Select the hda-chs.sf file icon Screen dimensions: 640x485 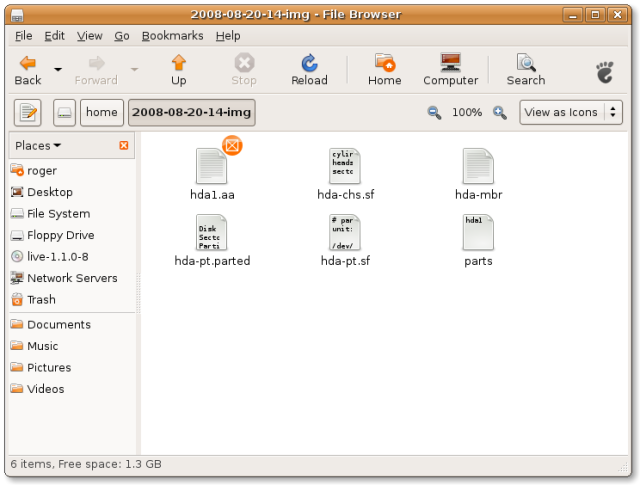coord(345,166)
